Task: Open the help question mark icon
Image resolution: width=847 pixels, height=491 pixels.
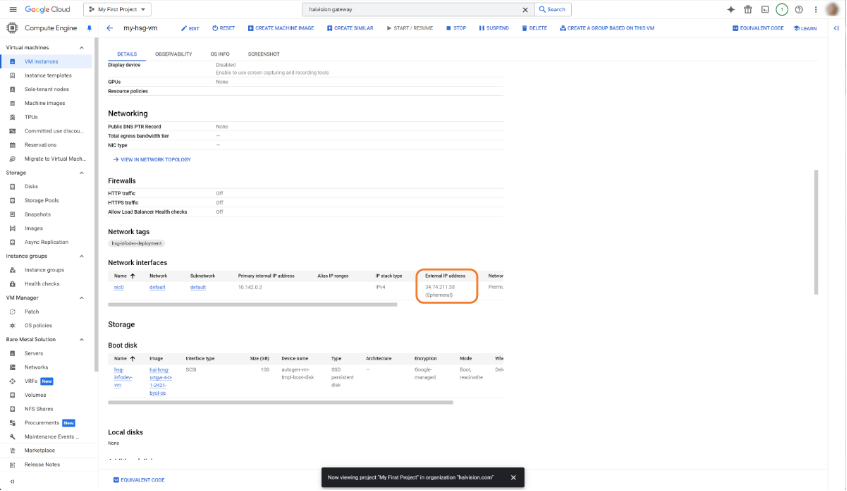Action: pos(799,9)
